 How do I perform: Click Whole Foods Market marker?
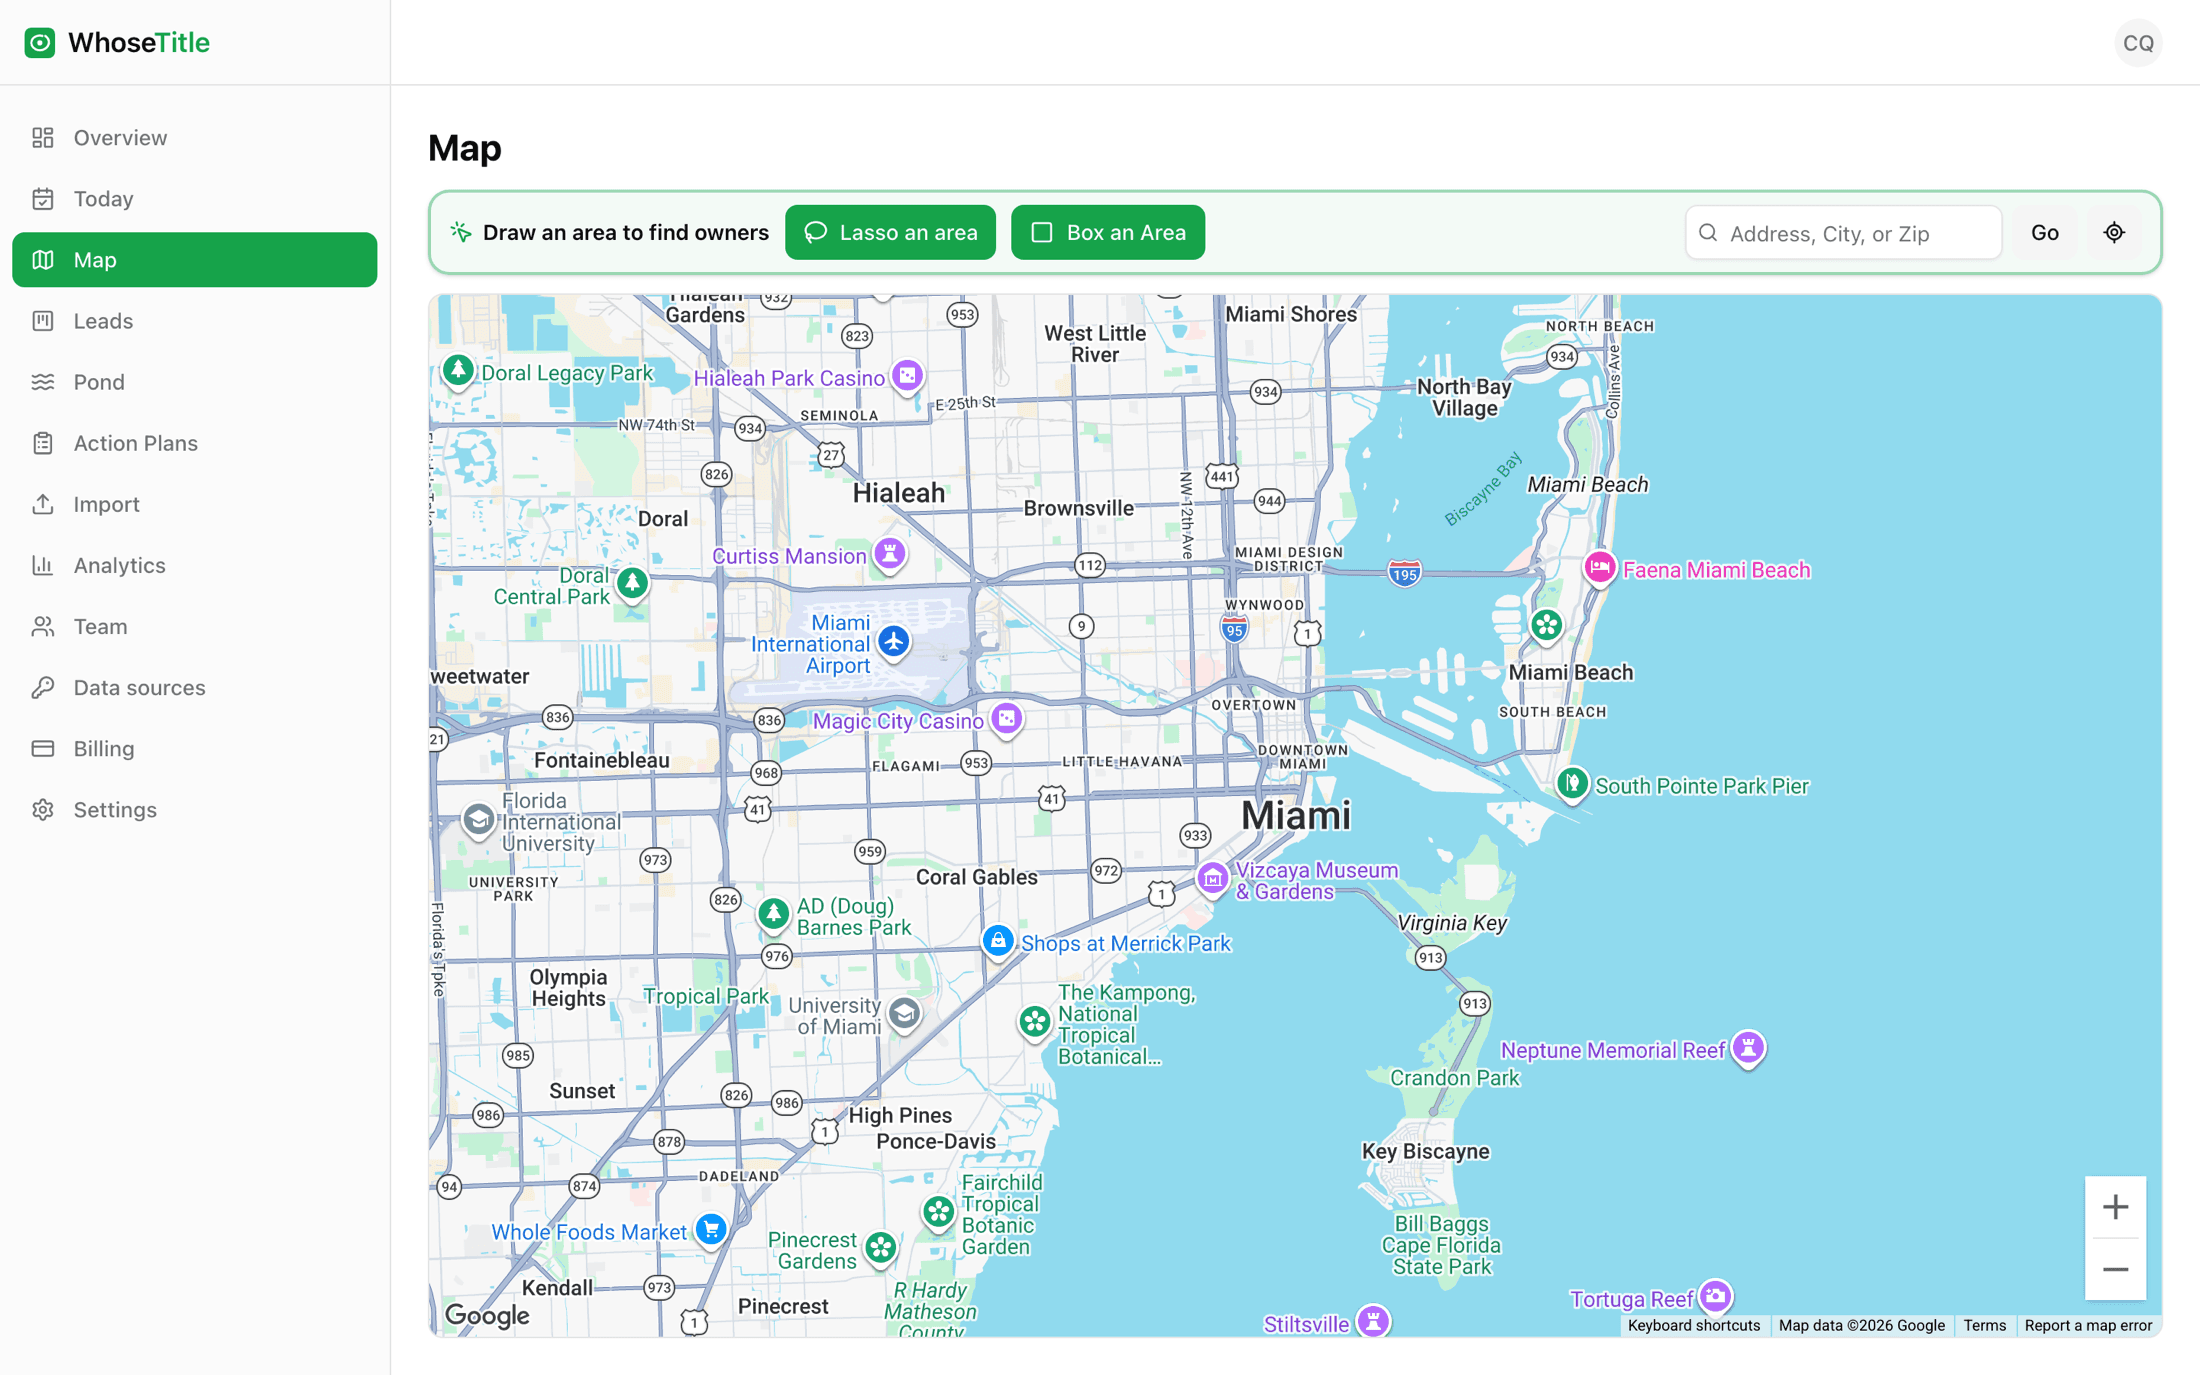tap(711, 1229)
